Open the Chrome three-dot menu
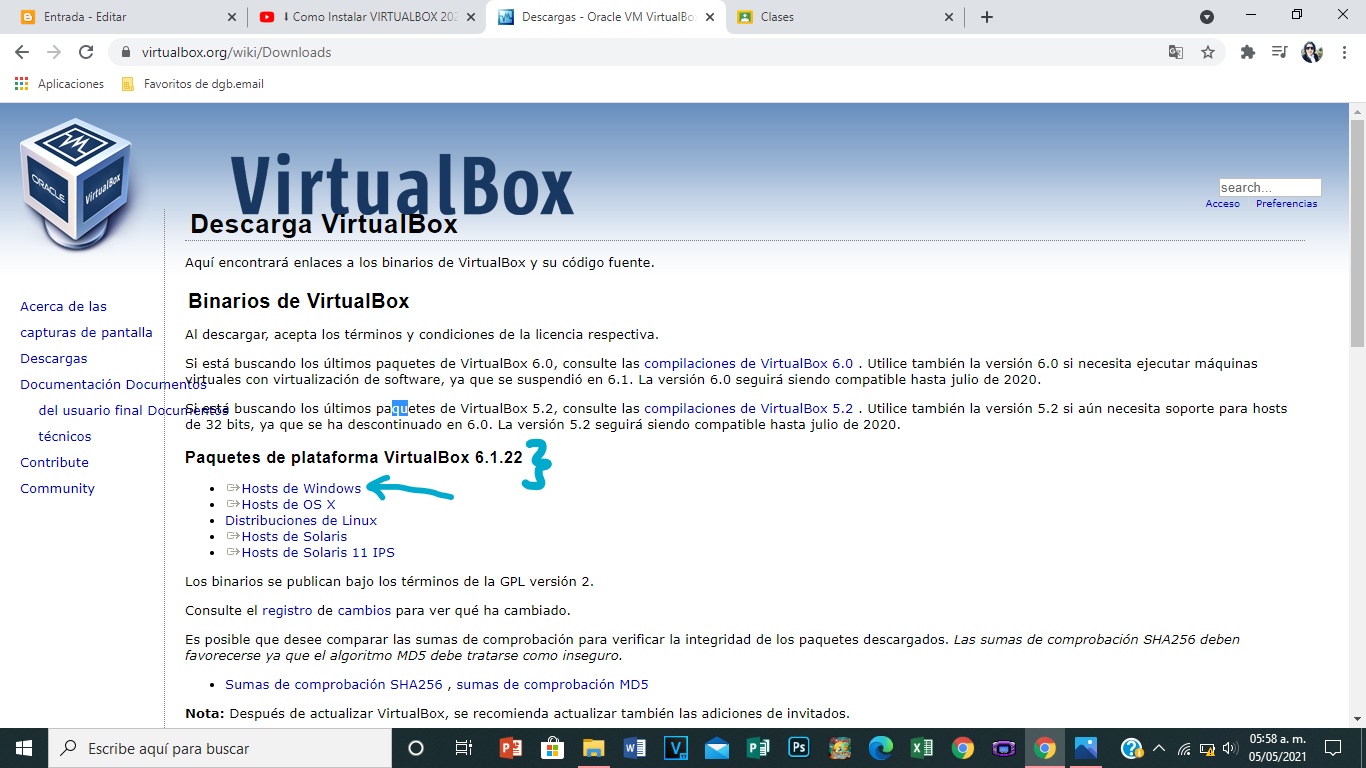 [1343, 51]
